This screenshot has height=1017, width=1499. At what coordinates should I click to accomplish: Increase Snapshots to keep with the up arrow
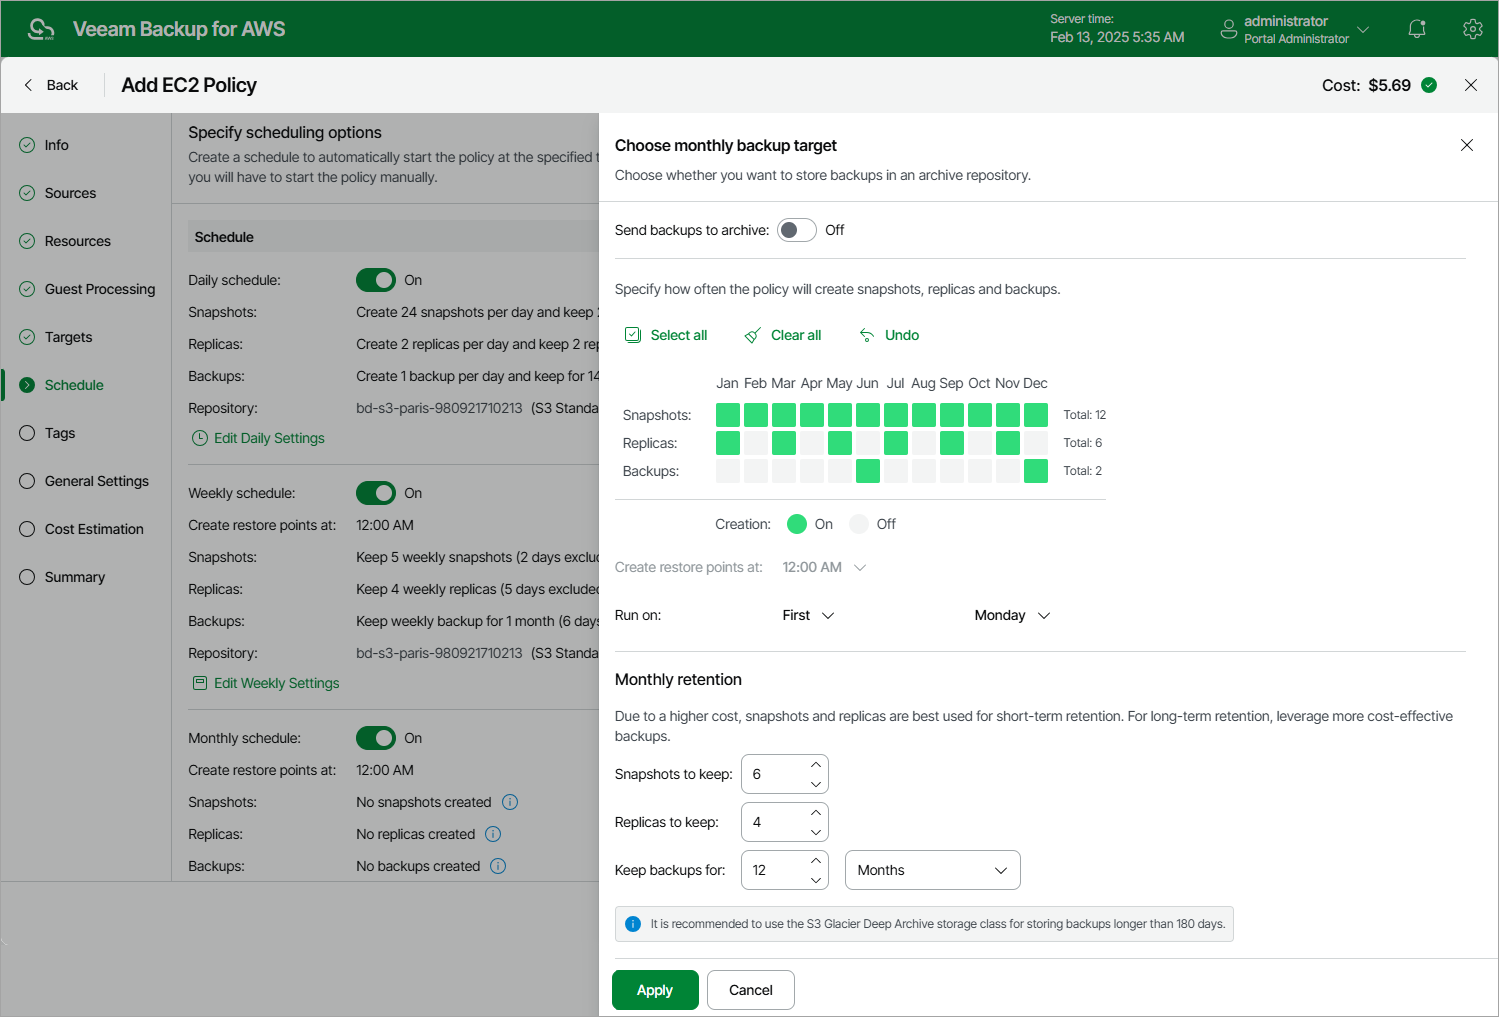click(814, 765)
